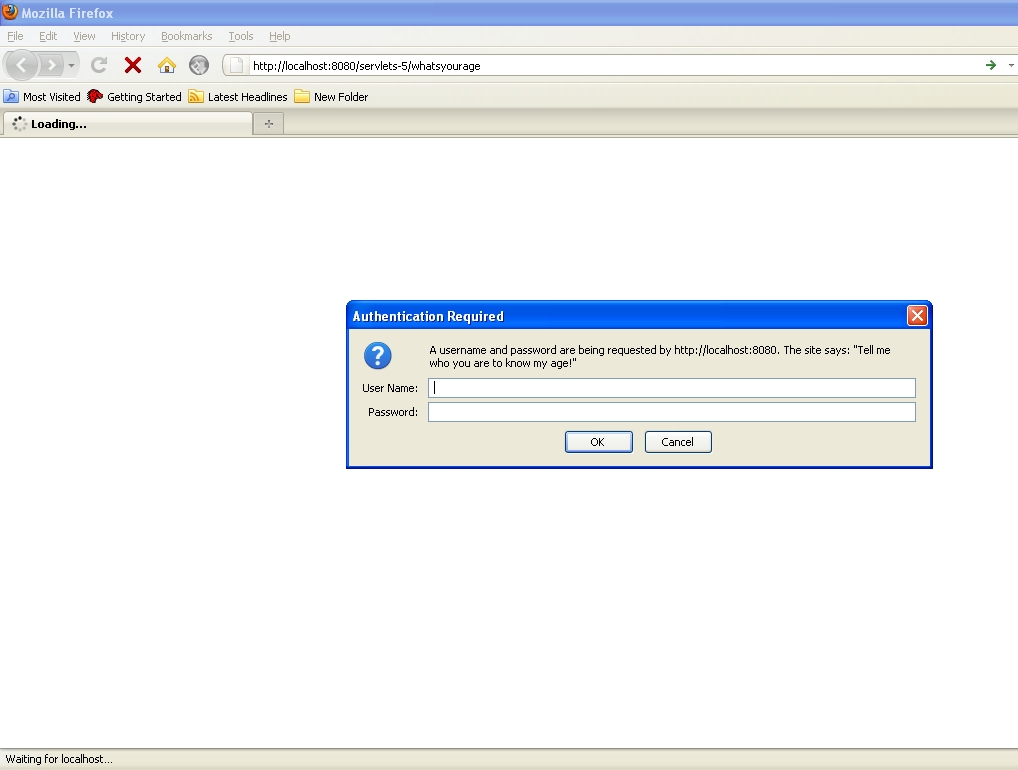Image resolution: width=1018 pixels, height=770 pixels.
Task: Stop loading the page
Action: [132, 64]
